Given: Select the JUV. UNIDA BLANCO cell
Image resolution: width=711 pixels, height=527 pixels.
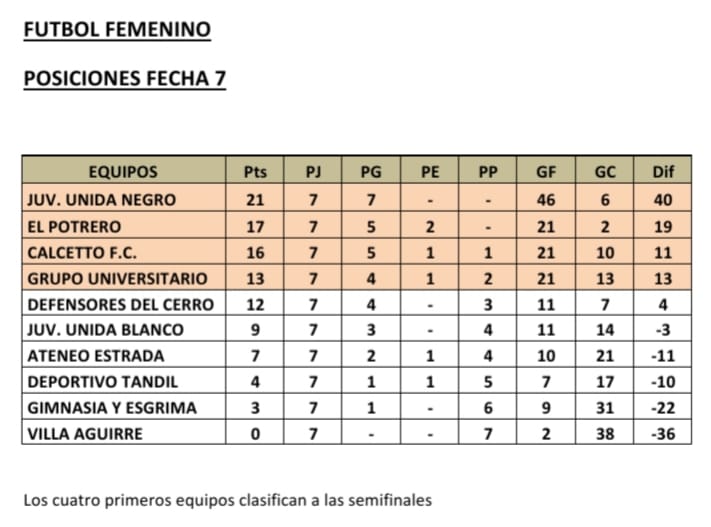Looking at the screenshot, I should click(106, 329).
